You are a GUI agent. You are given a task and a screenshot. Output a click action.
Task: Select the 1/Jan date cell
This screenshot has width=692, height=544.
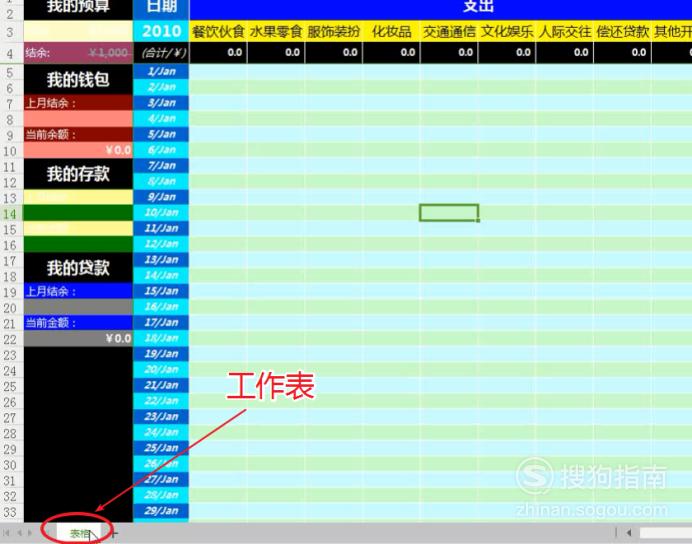click(161, 71)
